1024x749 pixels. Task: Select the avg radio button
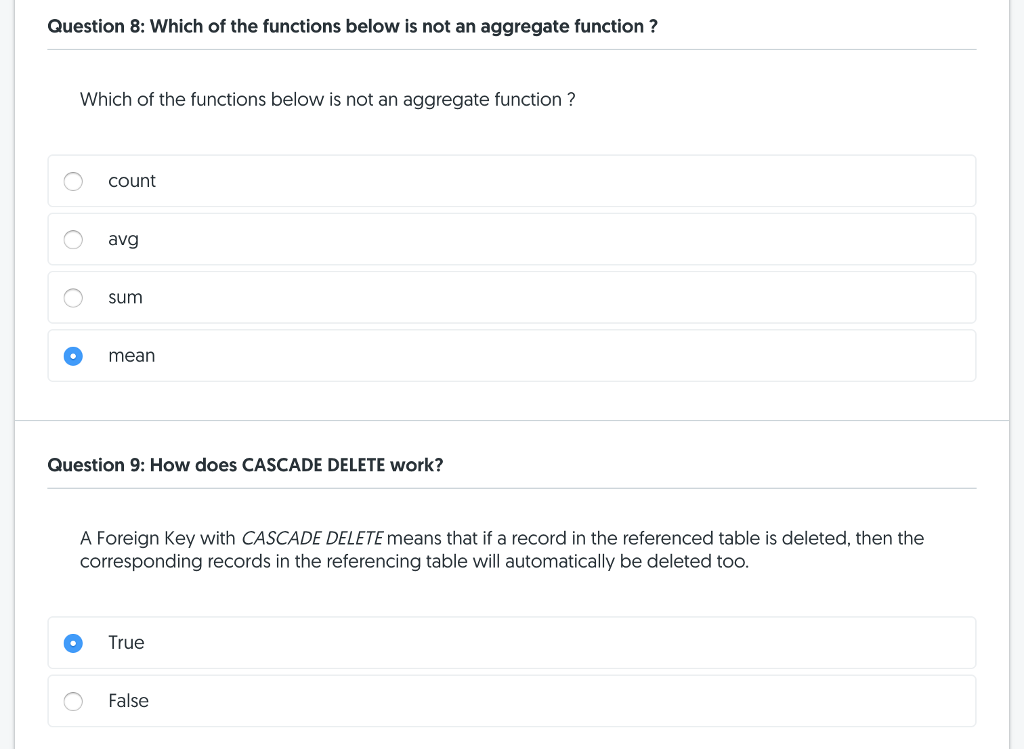pos(73,239)
